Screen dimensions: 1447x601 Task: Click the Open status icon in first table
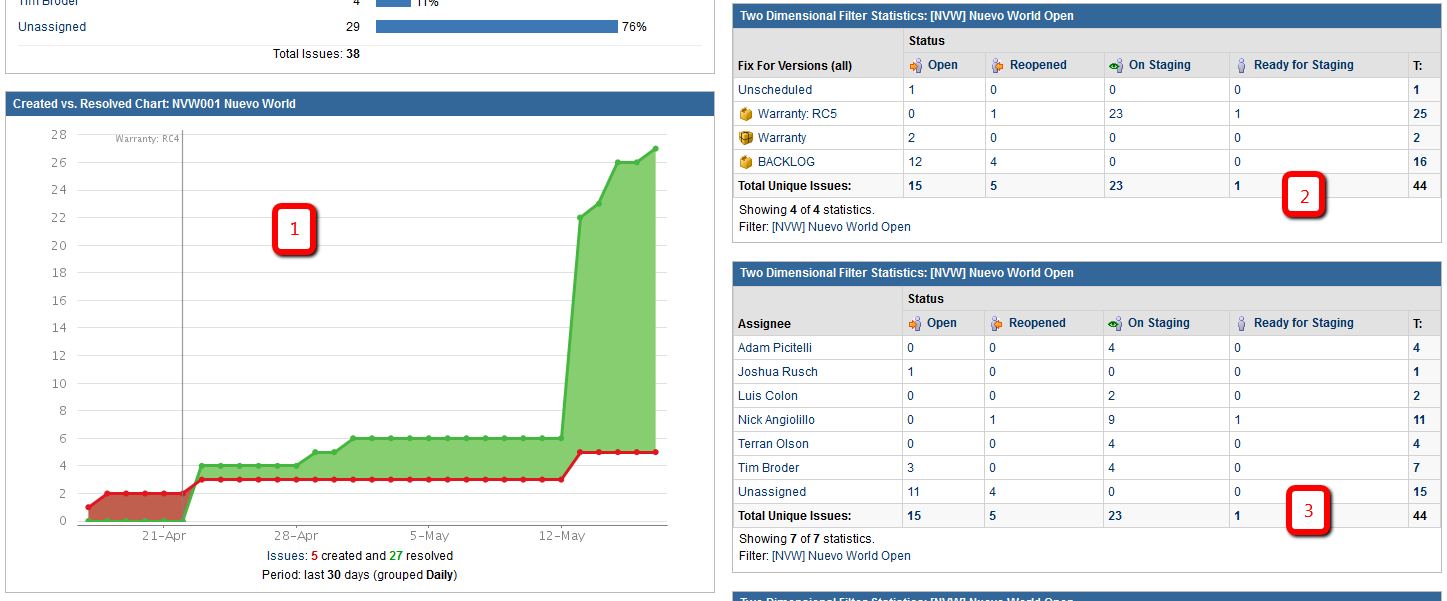[915, 65]
